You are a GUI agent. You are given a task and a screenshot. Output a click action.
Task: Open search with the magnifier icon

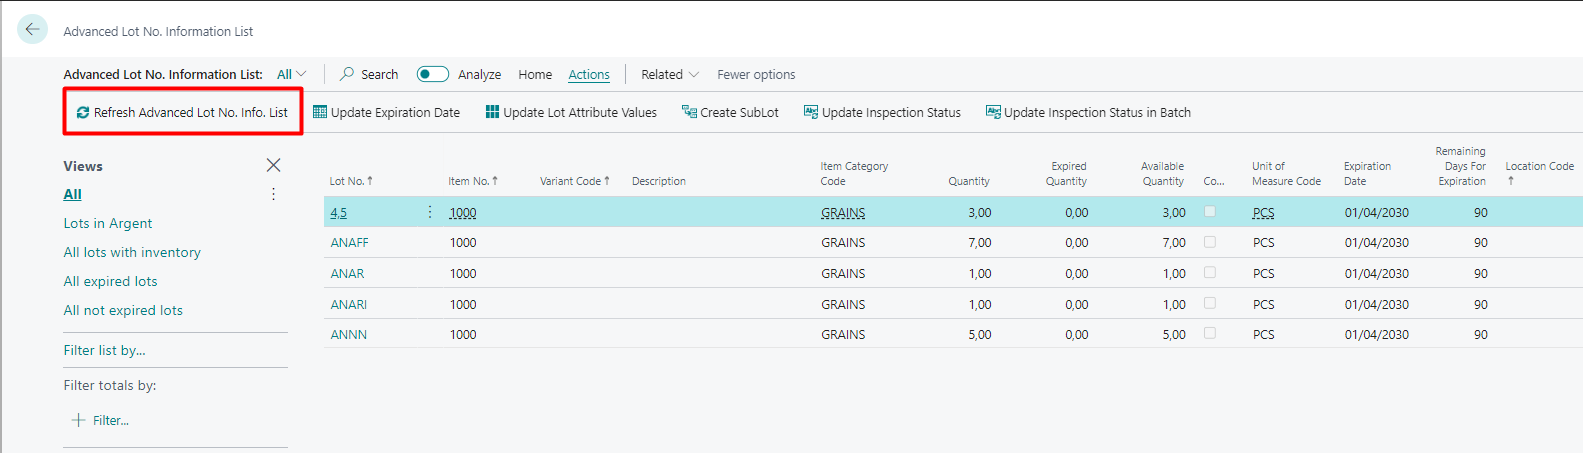coord(347,74)
